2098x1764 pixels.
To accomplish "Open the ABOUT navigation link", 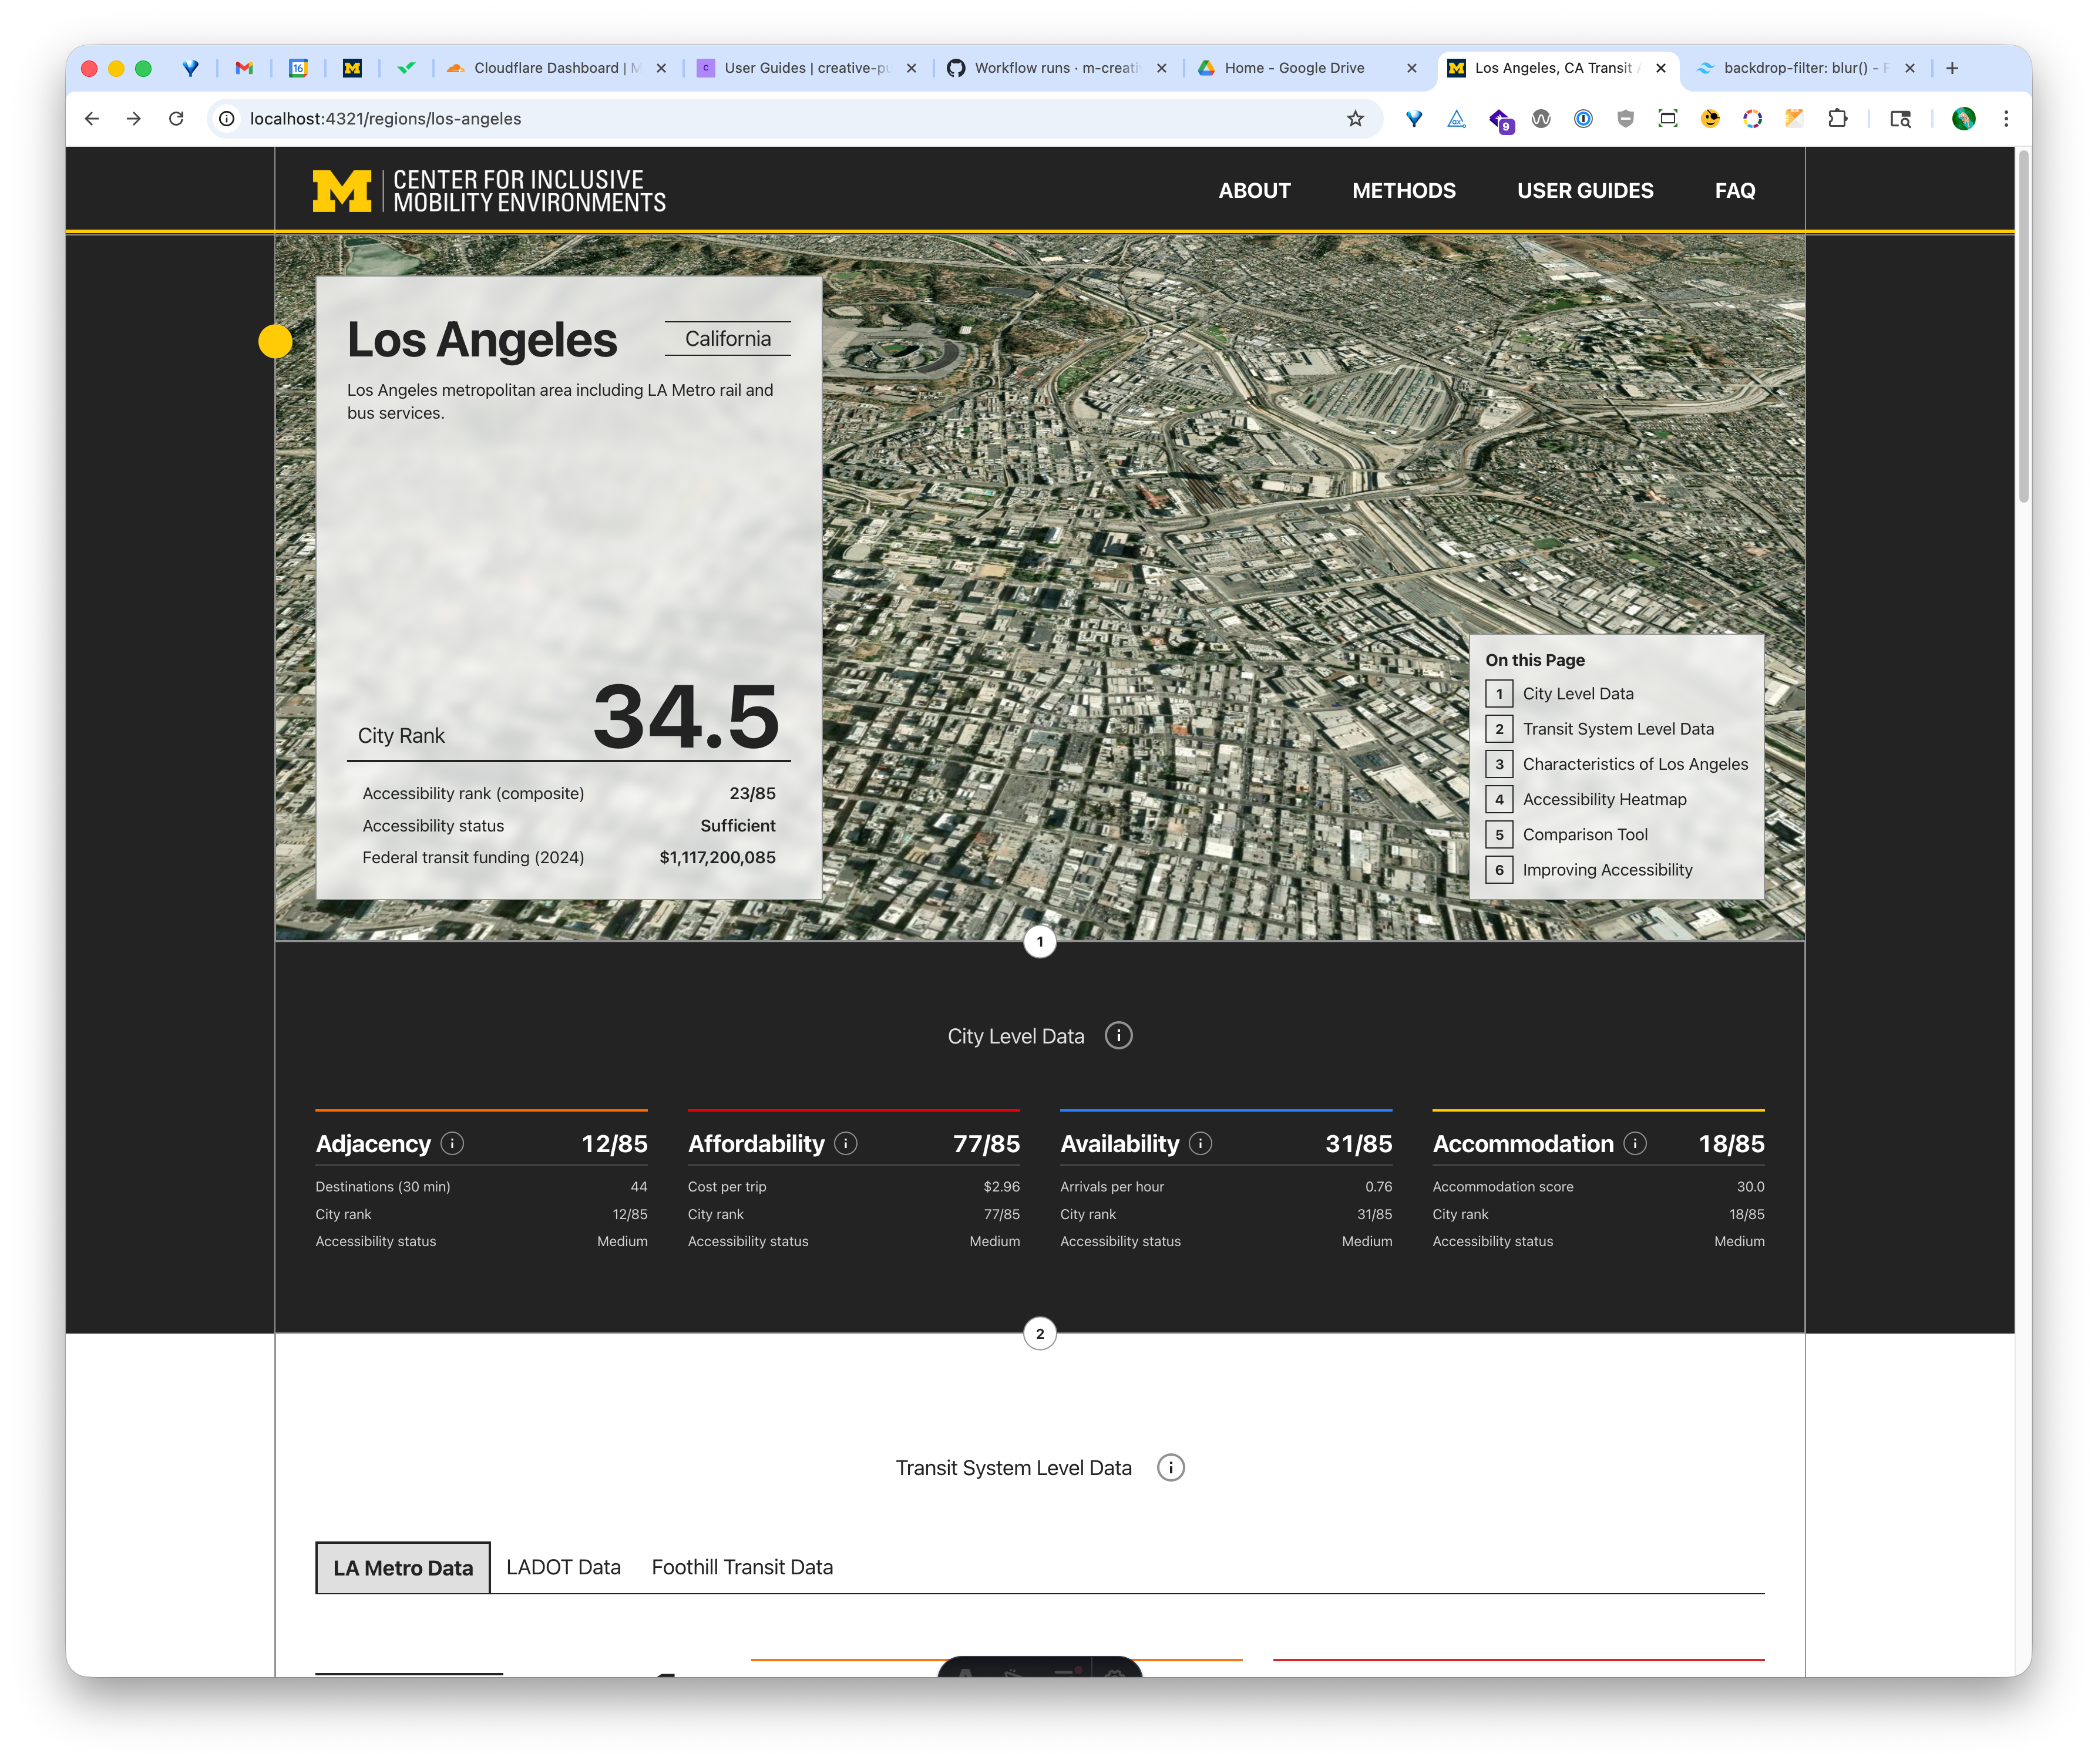I will point(1254,190).
